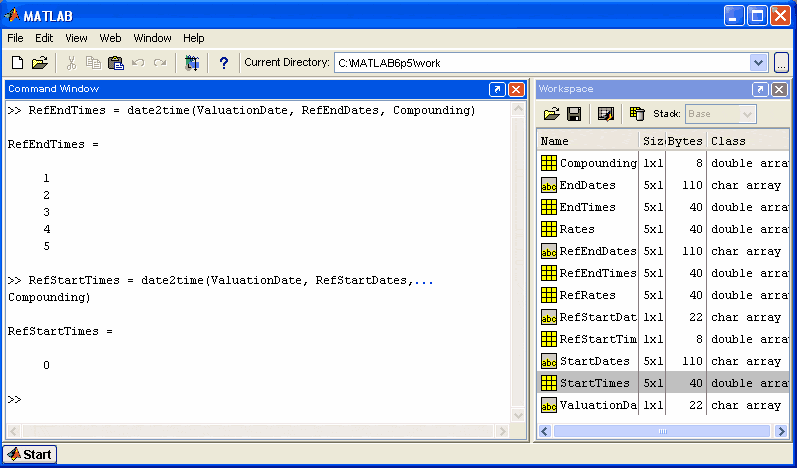The image size is (797, 468).
Task: Undock the Workspace panel
Action: tap(760, 90)
